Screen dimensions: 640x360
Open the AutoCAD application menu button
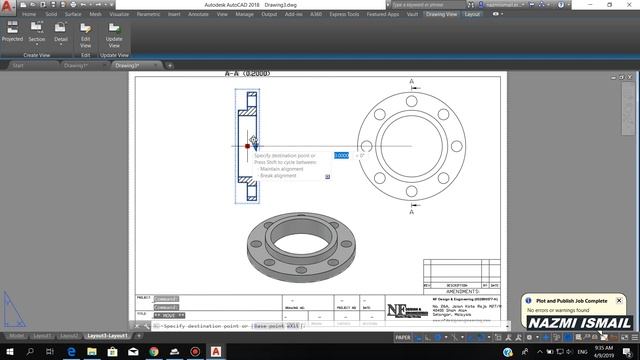[x=7, y=7]
